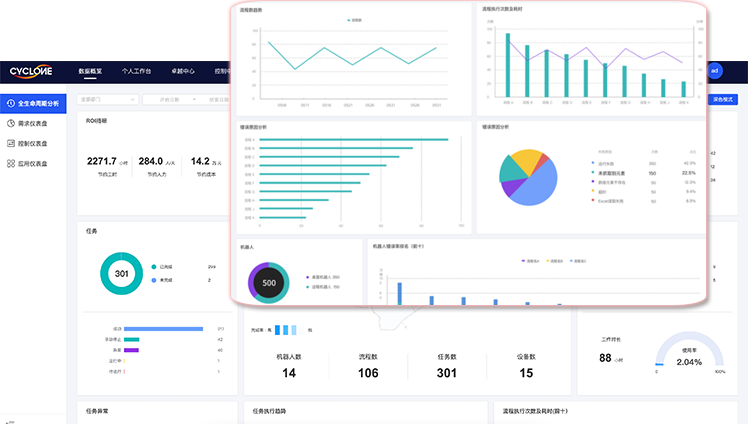Click the purple bar in task status chart

131,350
